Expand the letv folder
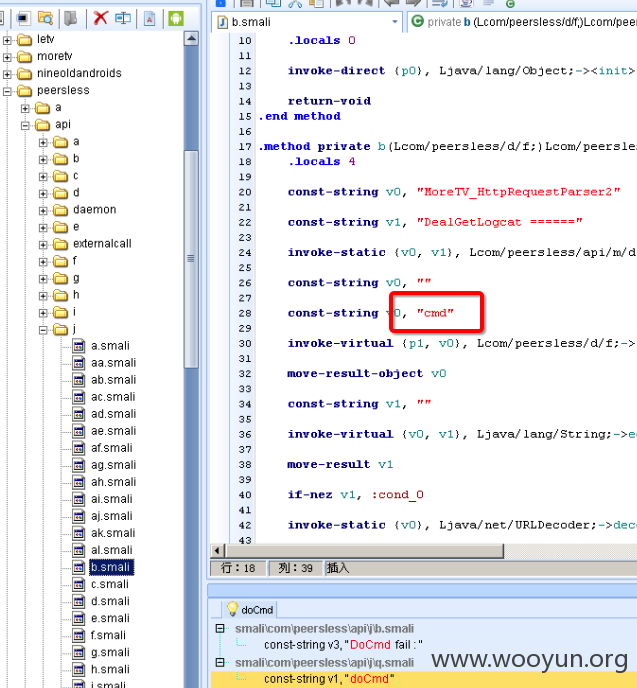Screen dimensions: 637x688 coord(7,40)
